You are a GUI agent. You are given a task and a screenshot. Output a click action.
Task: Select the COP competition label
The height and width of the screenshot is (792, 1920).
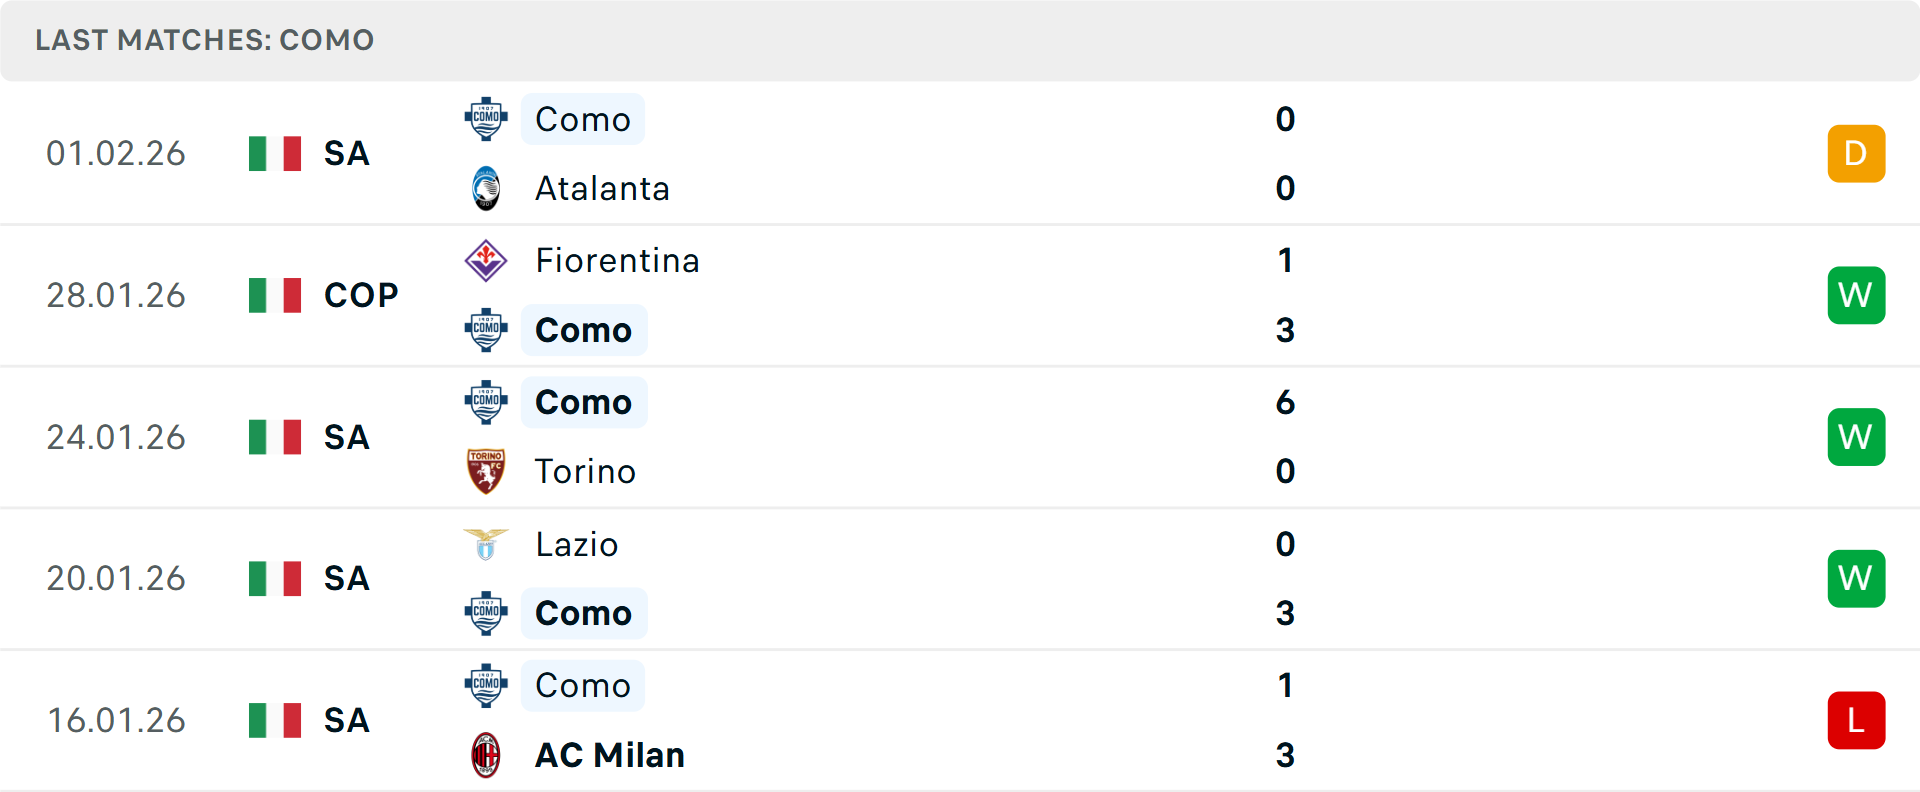pyautogui.click(x=361, y=295)
